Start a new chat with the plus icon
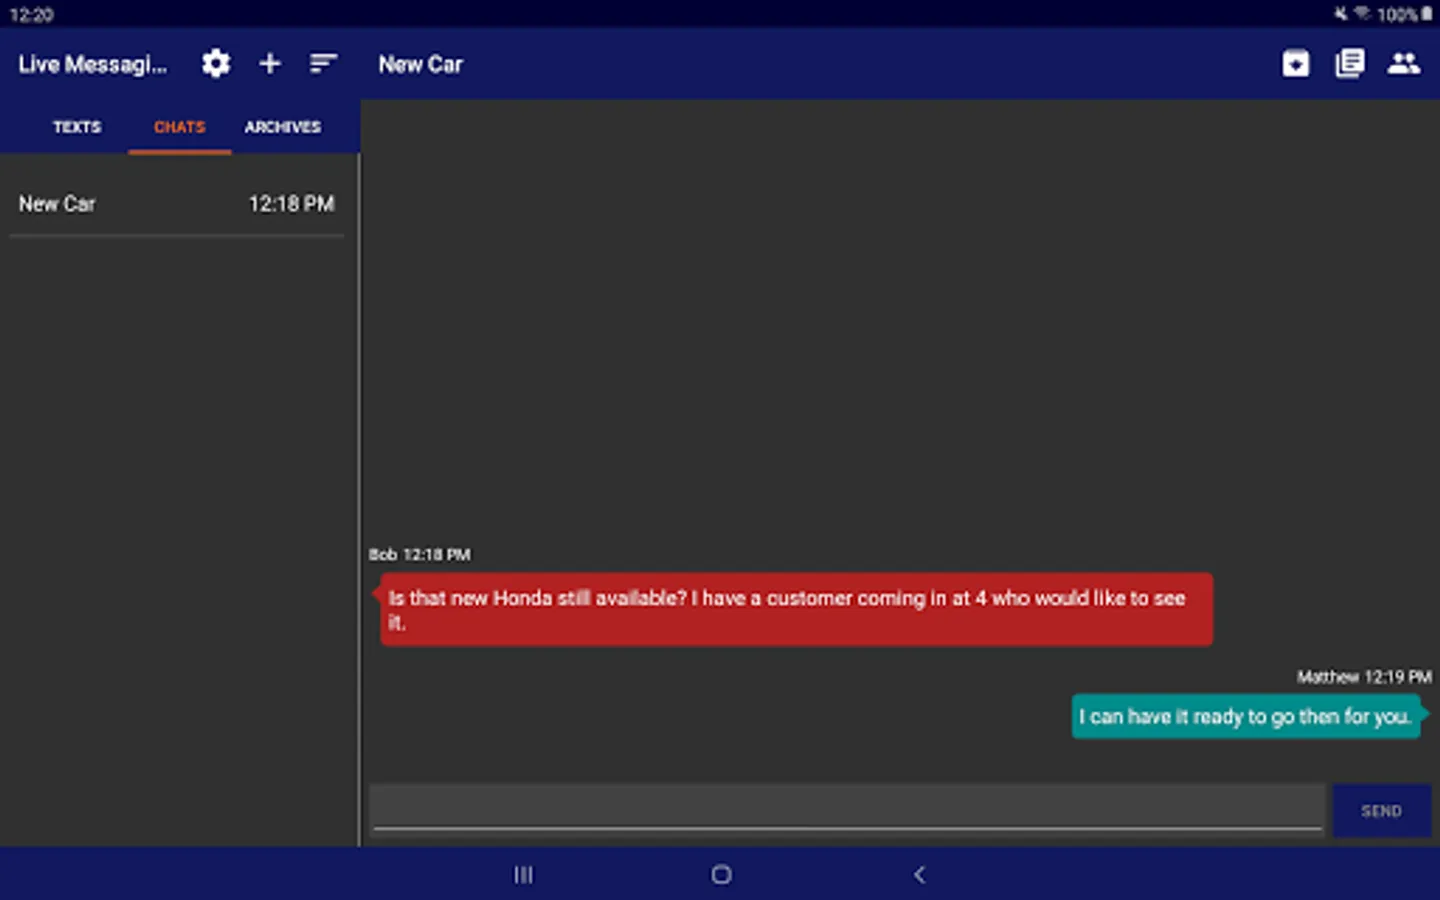 click(270, 64)
